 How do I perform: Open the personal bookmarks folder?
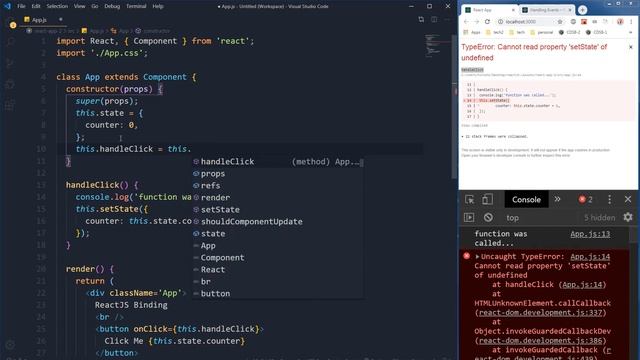pos(541,32)
